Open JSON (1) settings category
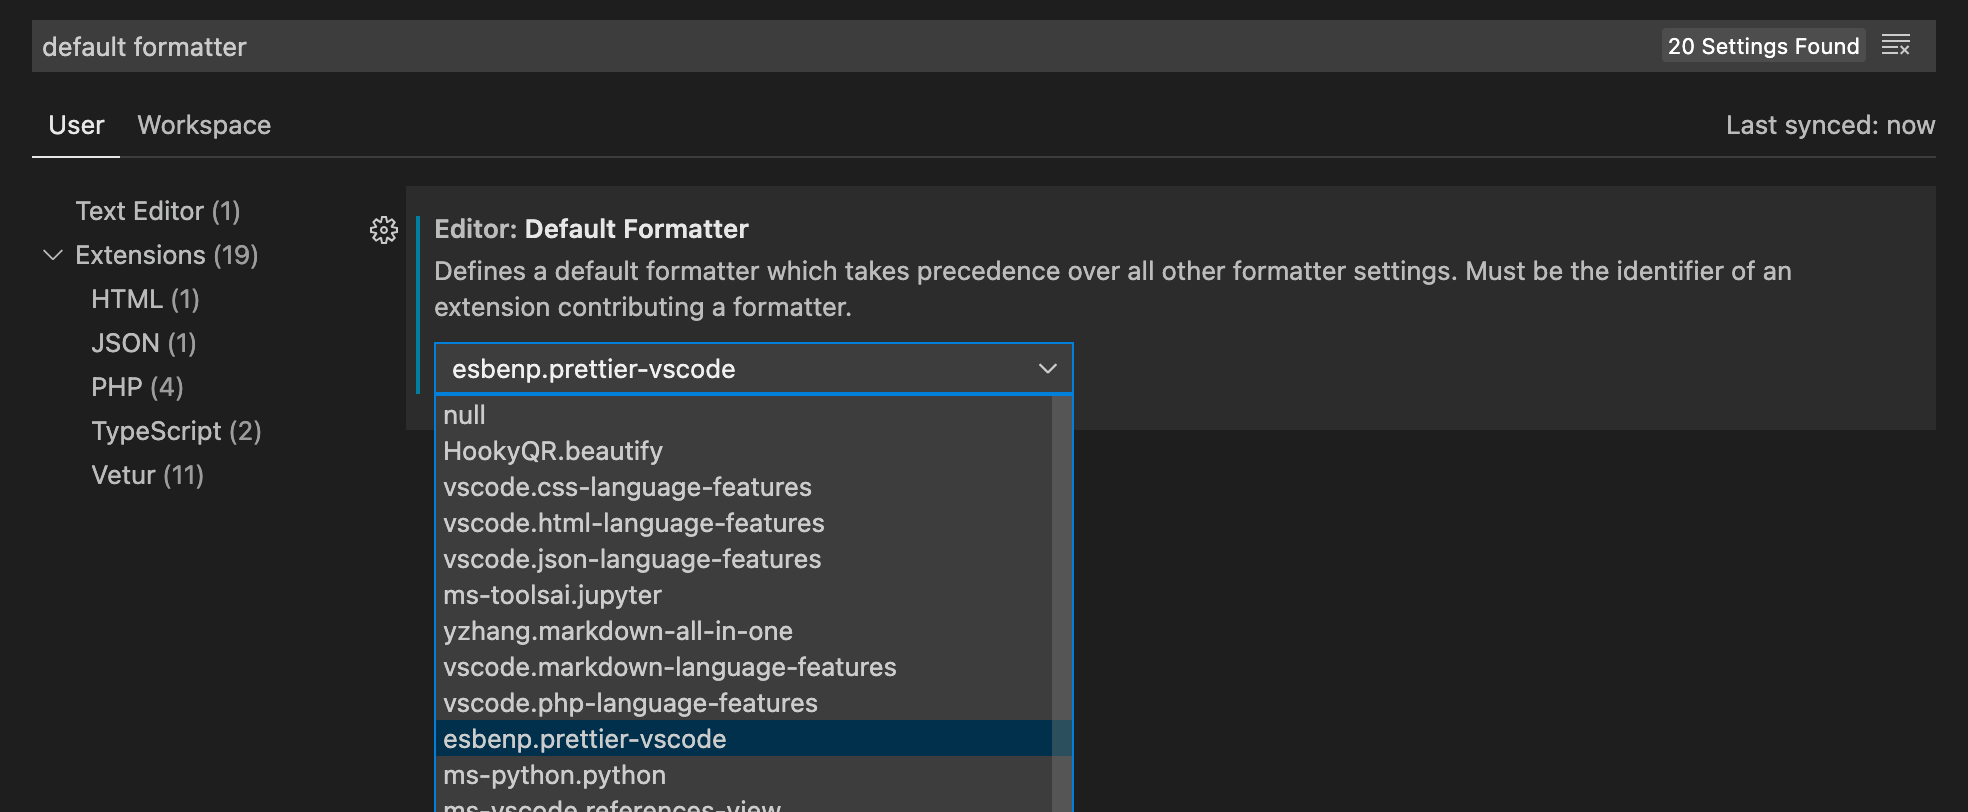Viewport: 1968px width, 812px height. click(x=144, y=343)
